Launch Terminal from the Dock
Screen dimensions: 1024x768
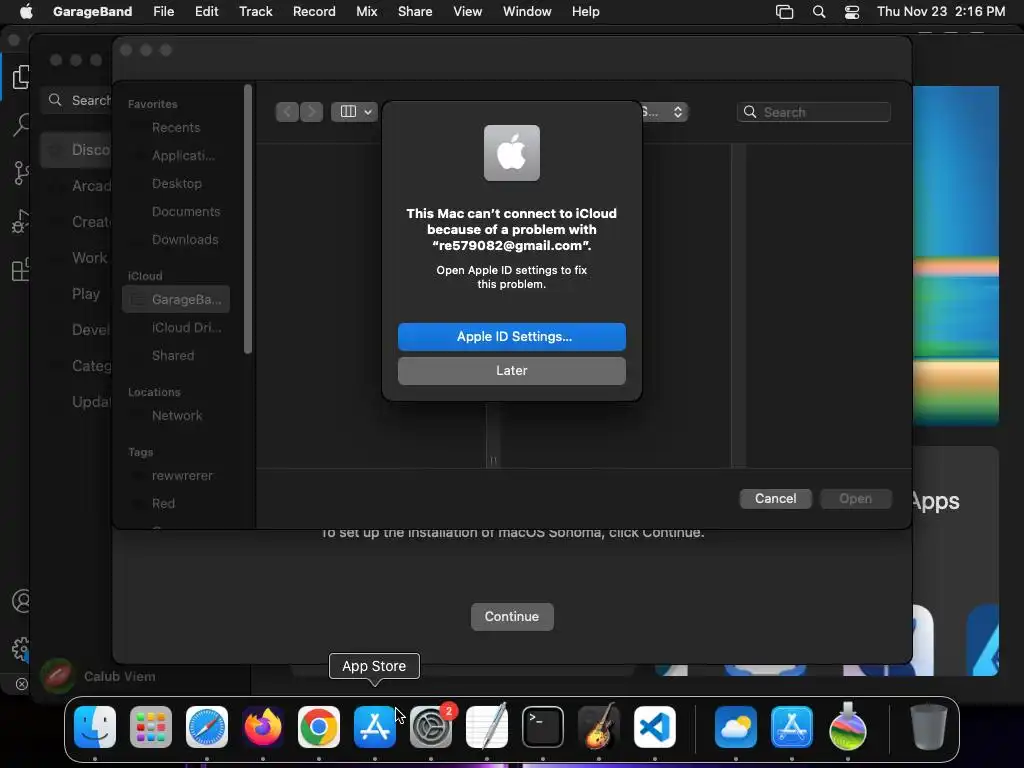tap(543, 727)
